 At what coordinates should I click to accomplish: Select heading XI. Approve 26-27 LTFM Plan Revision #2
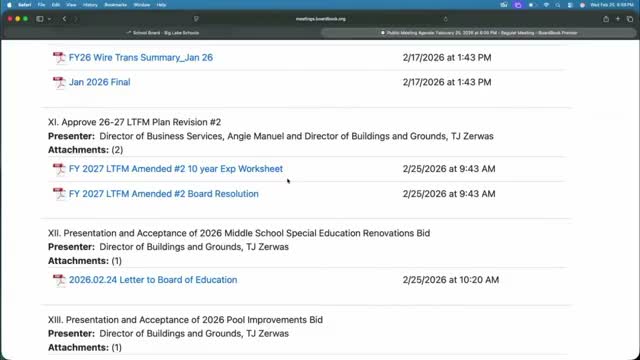point(135,122)
